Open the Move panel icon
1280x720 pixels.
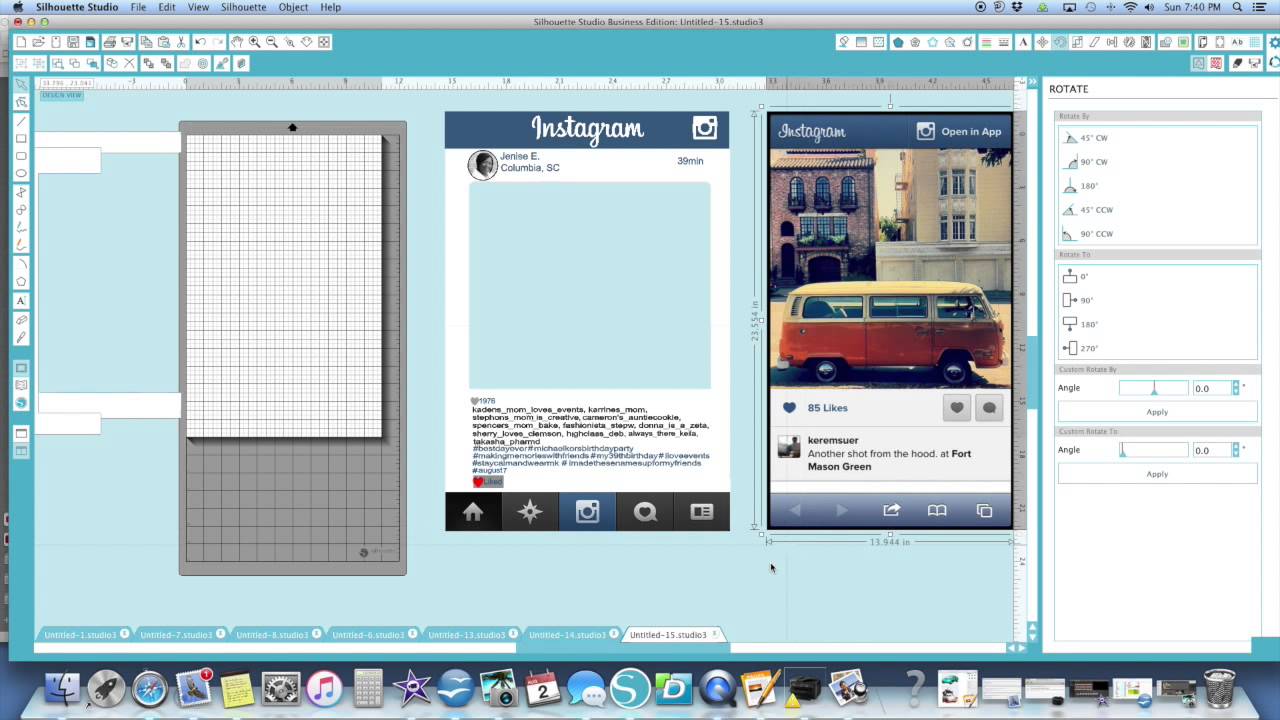[1042, 42]
